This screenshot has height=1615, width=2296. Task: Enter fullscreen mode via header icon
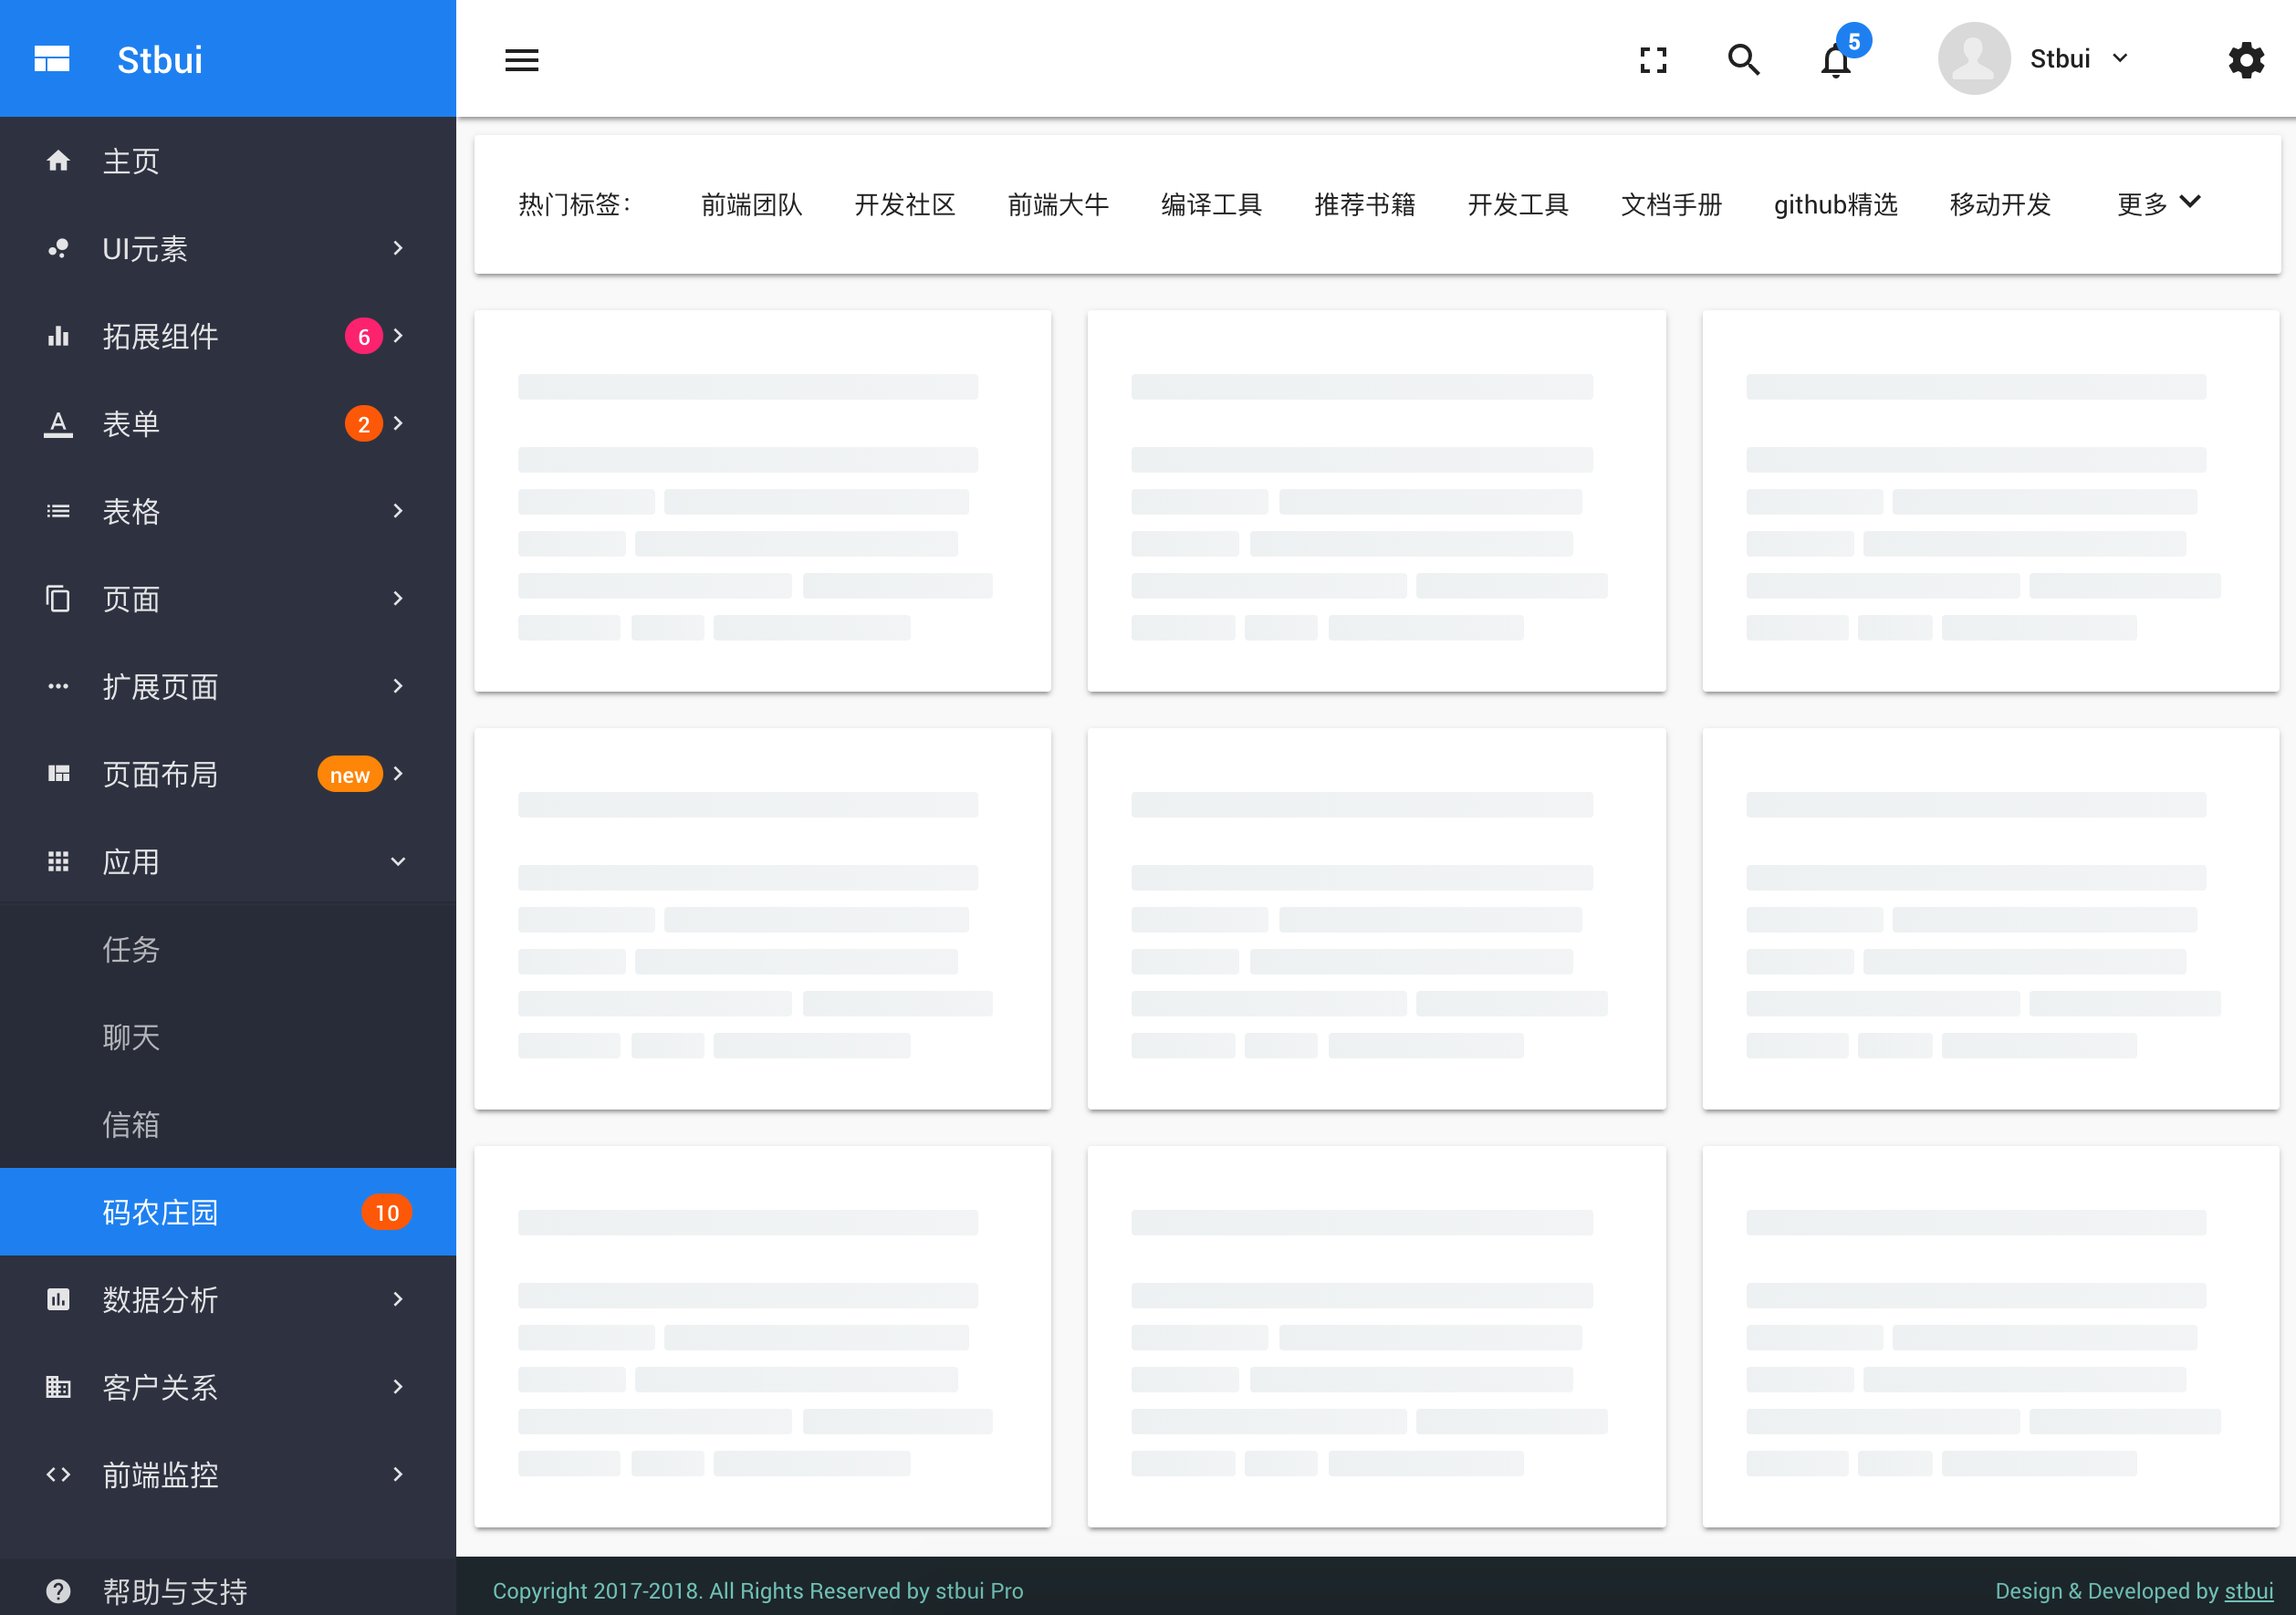[x=1653, y=60]
